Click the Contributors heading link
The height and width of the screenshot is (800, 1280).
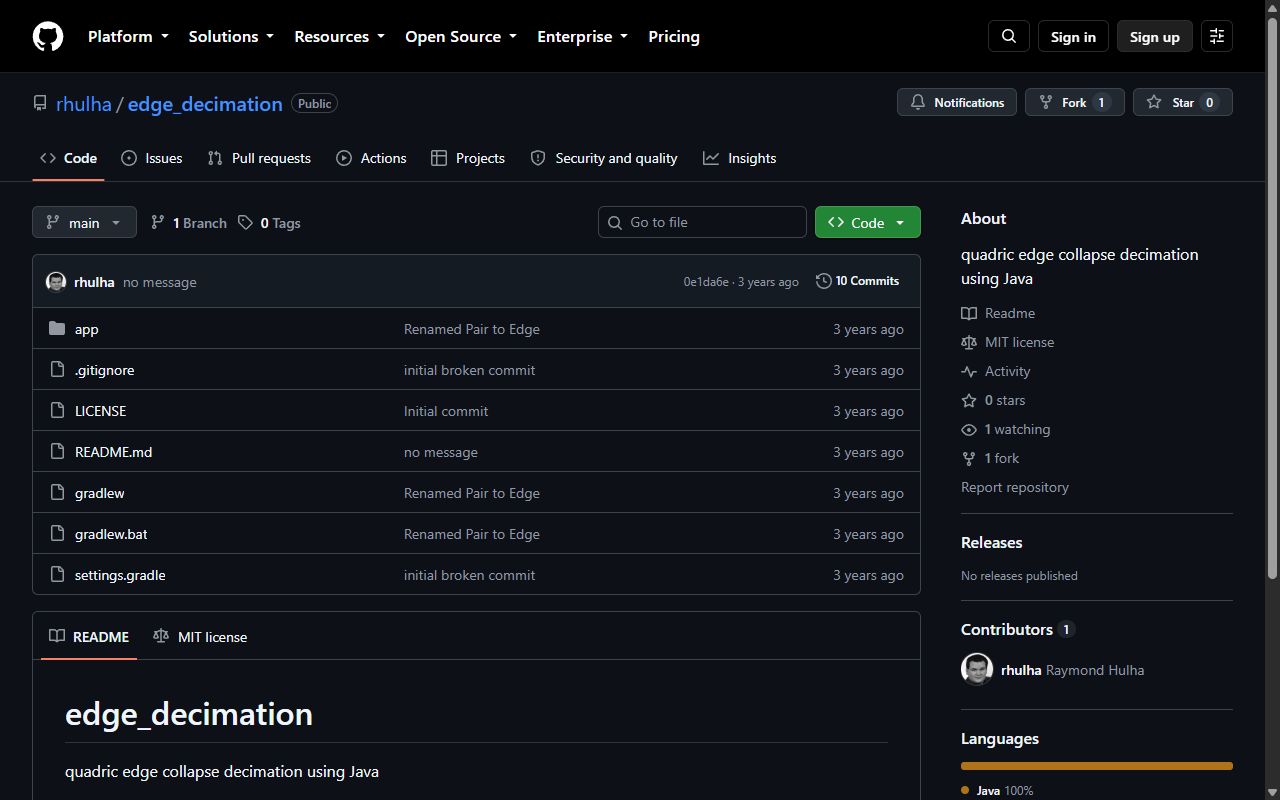pos(1017,629)
